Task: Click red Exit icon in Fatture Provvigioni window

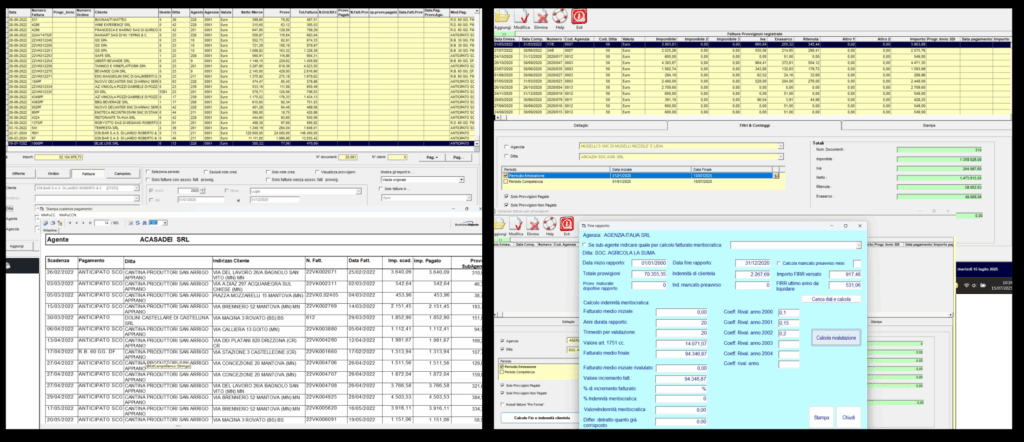Action: [579, 16]
